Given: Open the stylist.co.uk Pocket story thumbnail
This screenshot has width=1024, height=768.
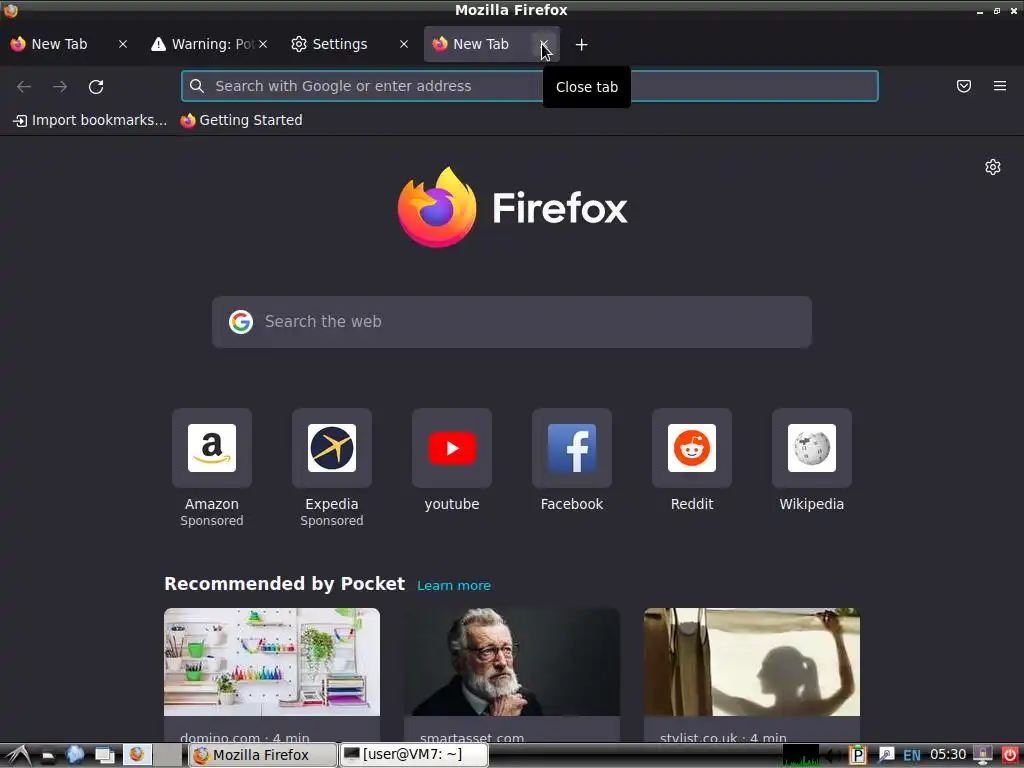Looking at the screenshot, I should 752,662.
